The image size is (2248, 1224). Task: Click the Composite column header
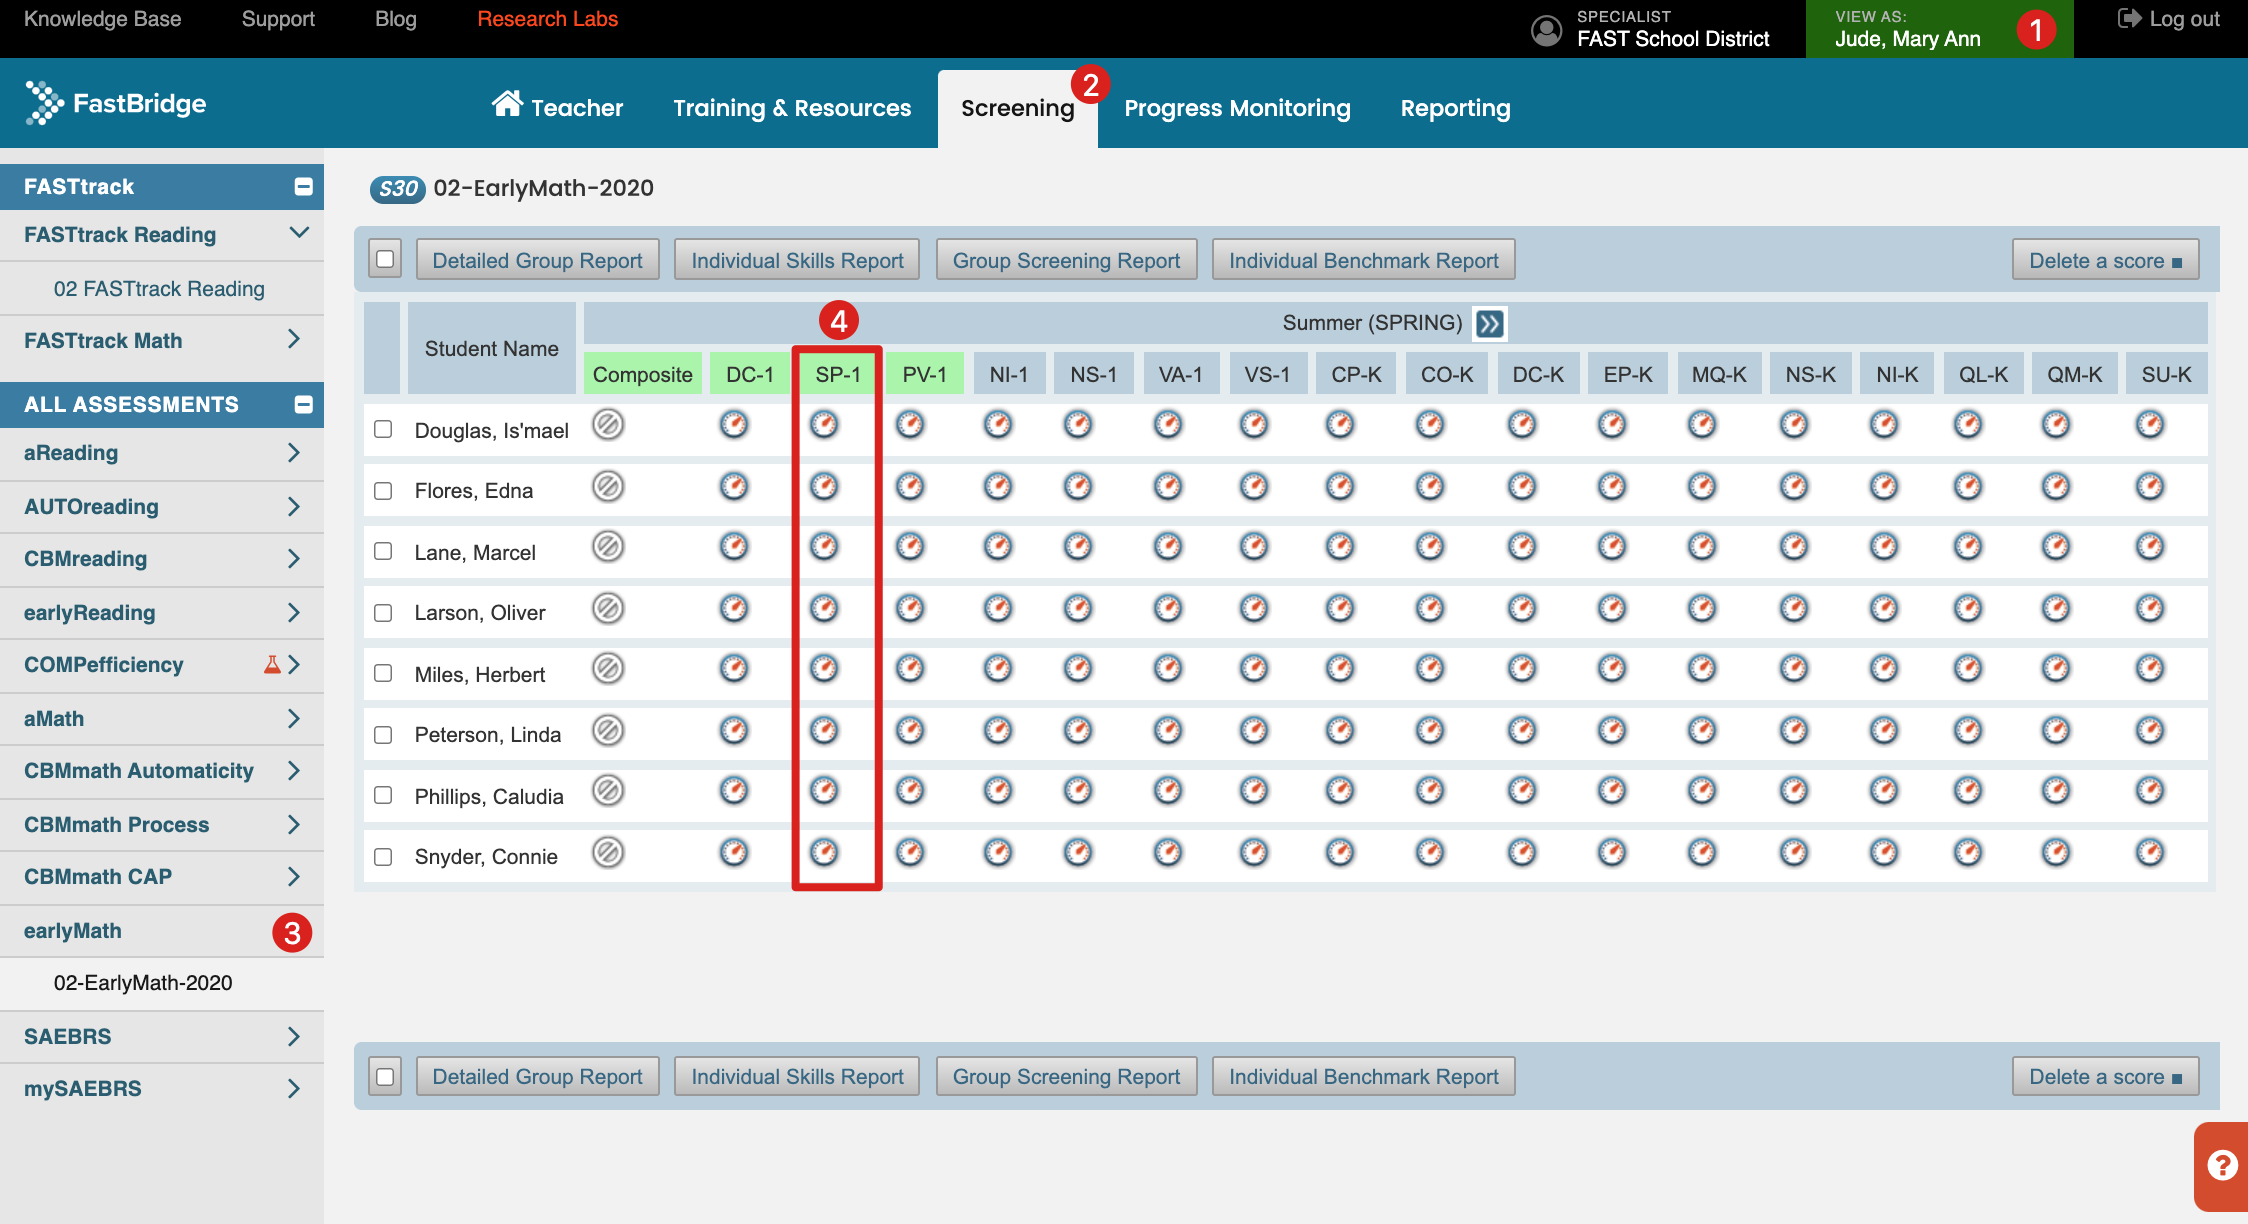click(642, 374)
